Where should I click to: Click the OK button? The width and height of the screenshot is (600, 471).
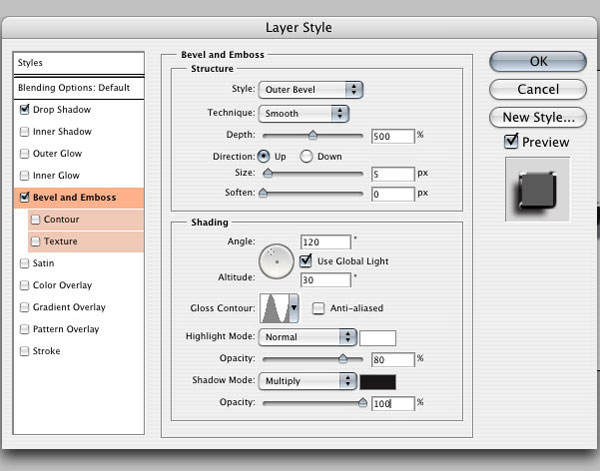(x=538, y=61)
